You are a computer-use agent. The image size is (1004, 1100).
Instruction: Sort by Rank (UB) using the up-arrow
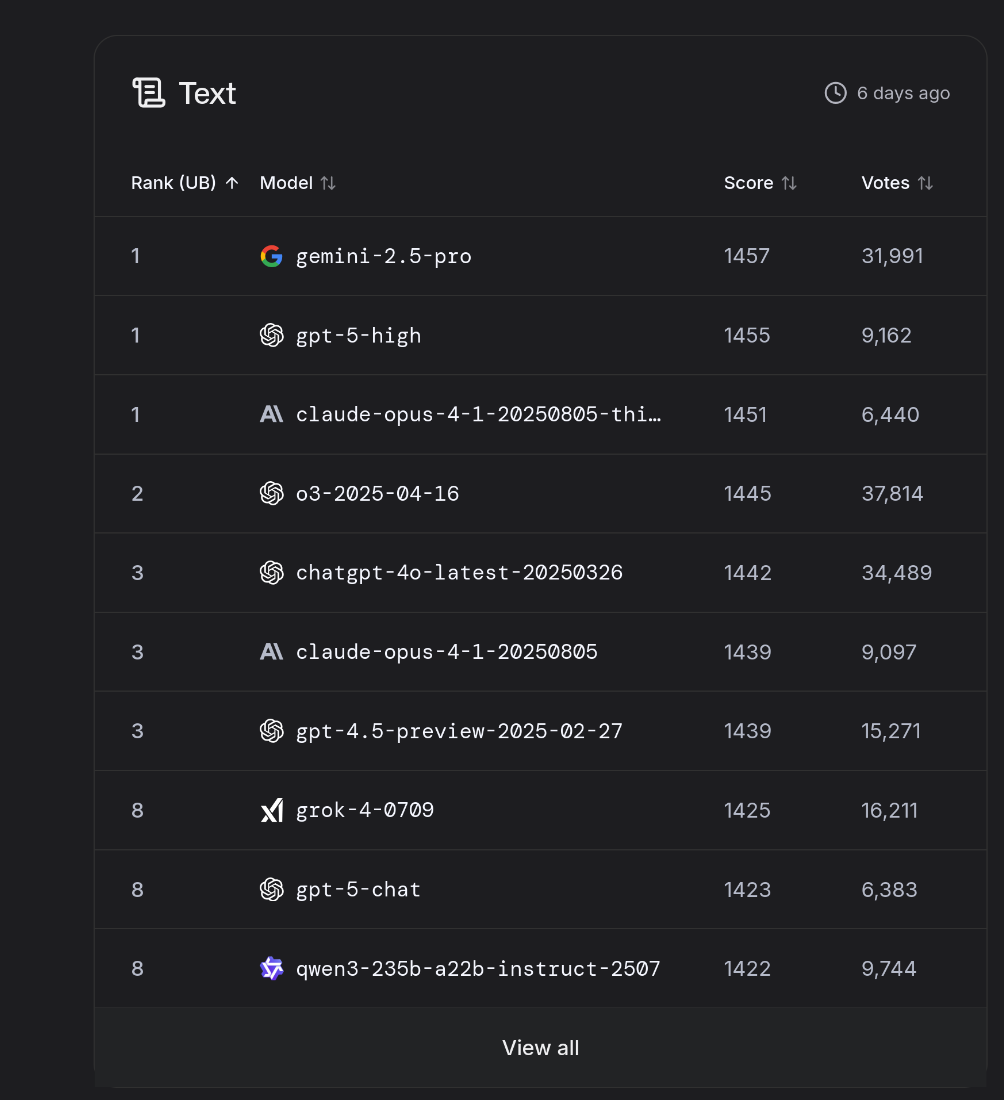coord(232,183)
